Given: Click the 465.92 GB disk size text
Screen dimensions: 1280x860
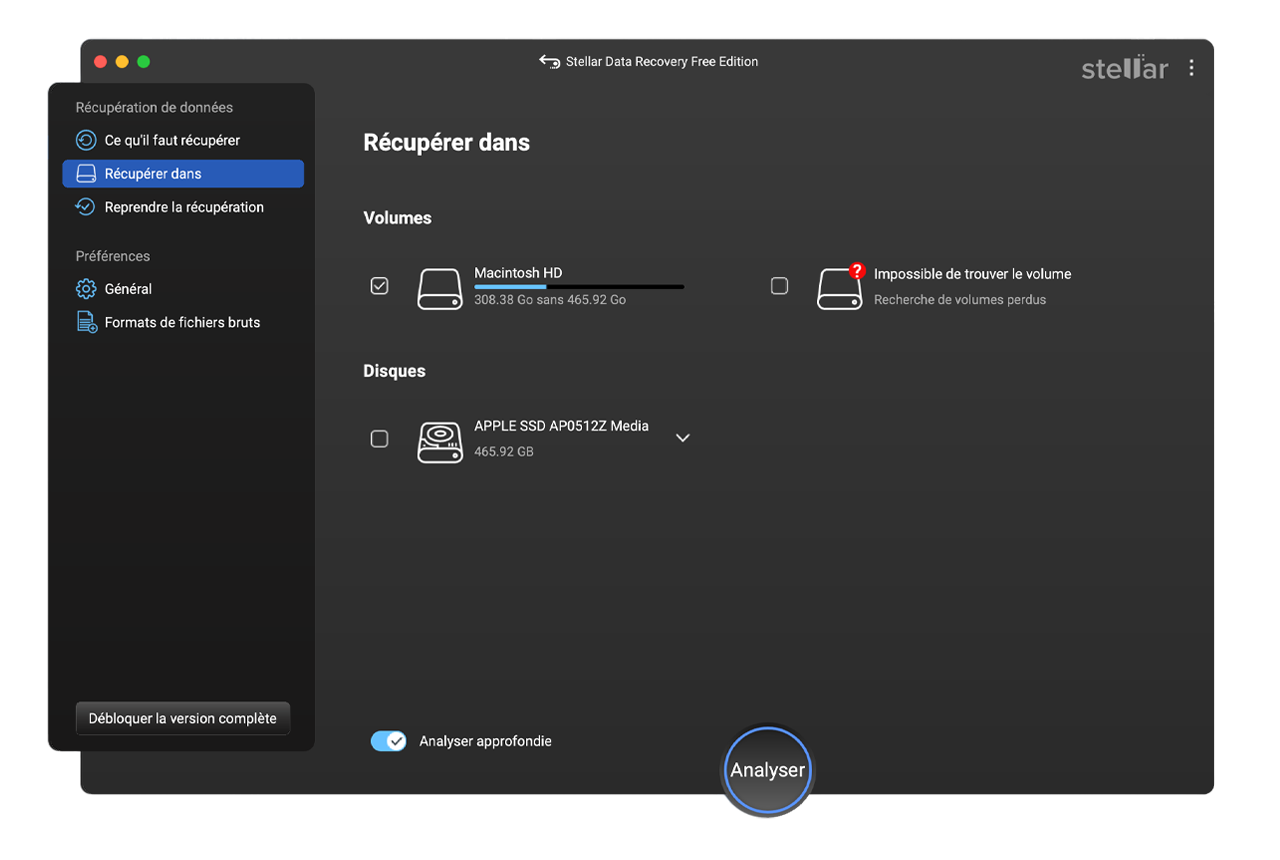Looking at the screenshot, I should [504, 452].
